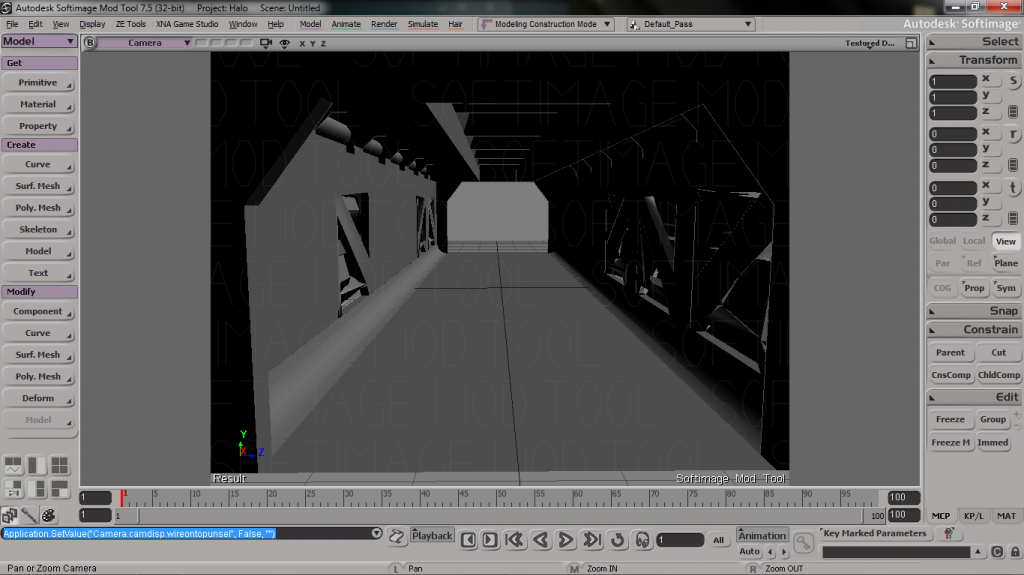This screenshot has width=1024, height=575.
Task: Open the brush tool panel icon
Action: (x=29, y=516)
